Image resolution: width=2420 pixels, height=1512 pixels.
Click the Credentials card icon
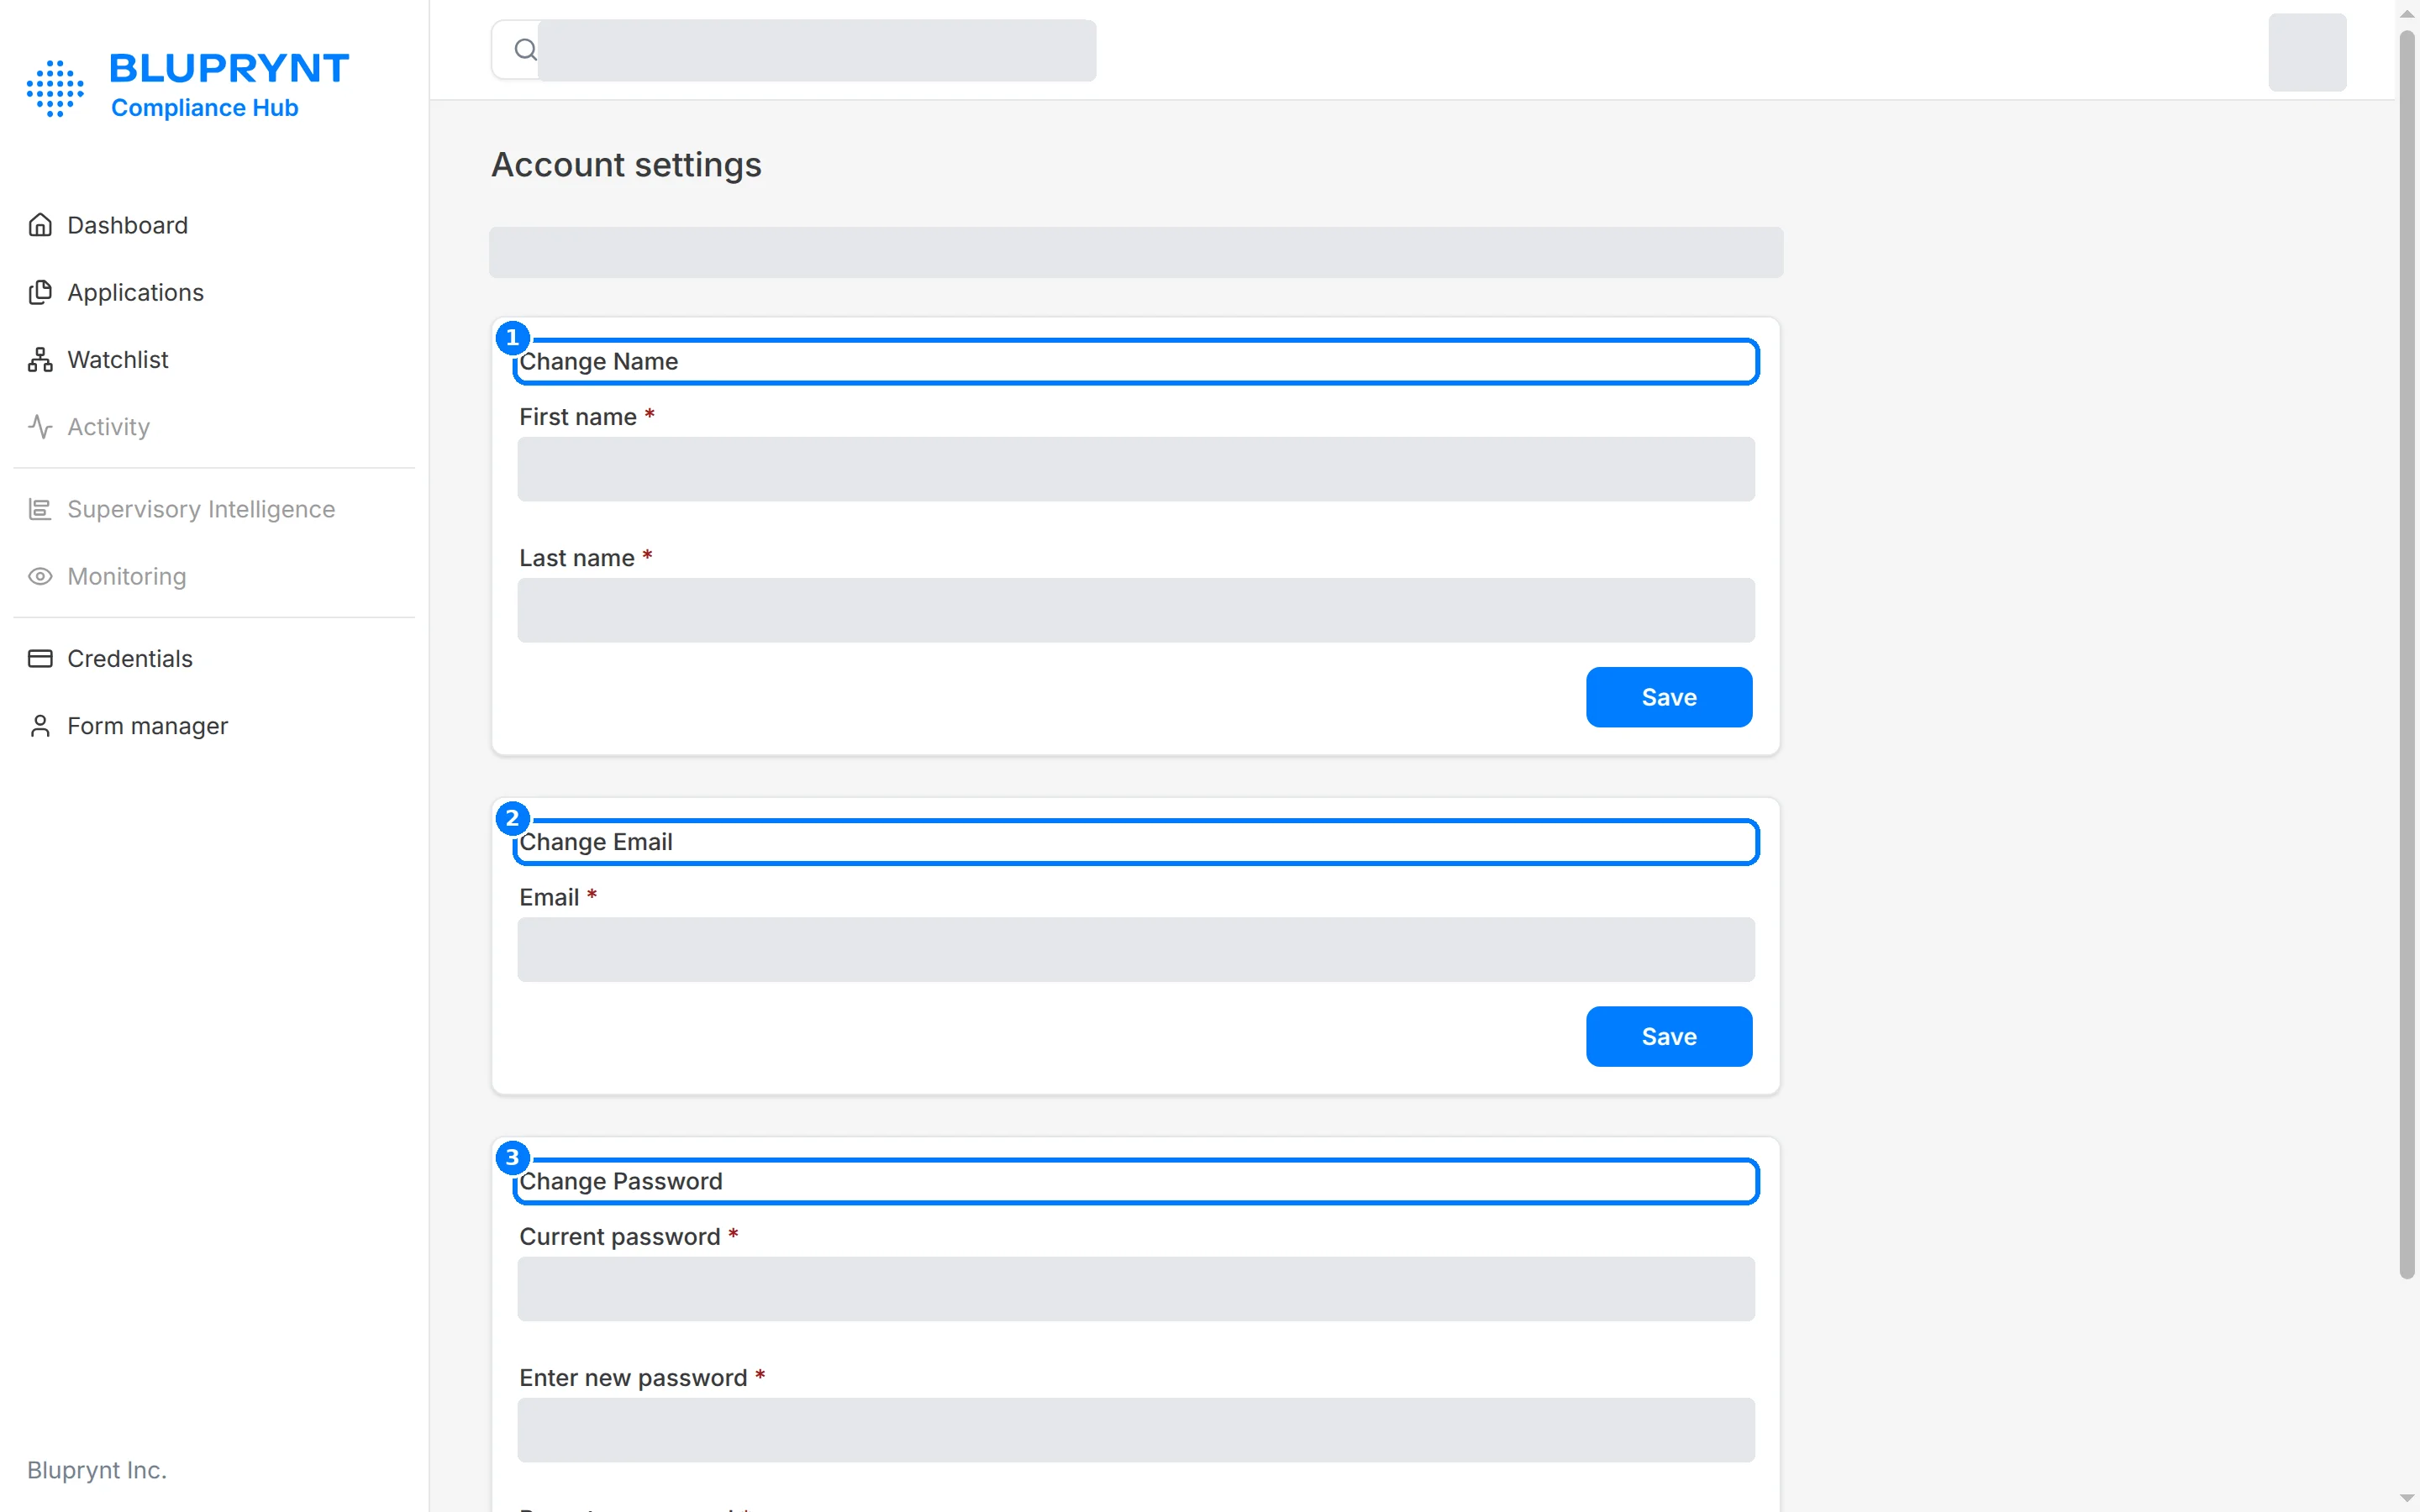[40, 658]
